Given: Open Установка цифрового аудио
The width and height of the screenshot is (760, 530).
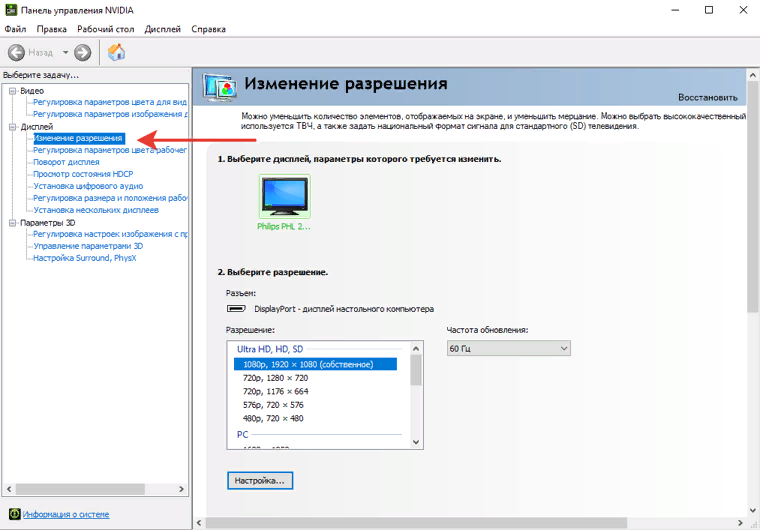Looking at the screenshot, I should point(88,186).
